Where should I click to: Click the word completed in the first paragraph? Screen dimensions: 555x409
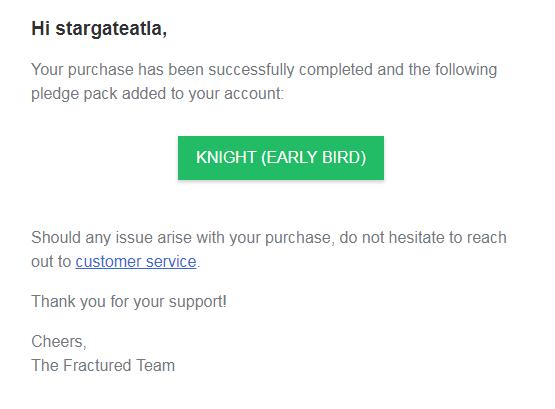pos(336,70)
